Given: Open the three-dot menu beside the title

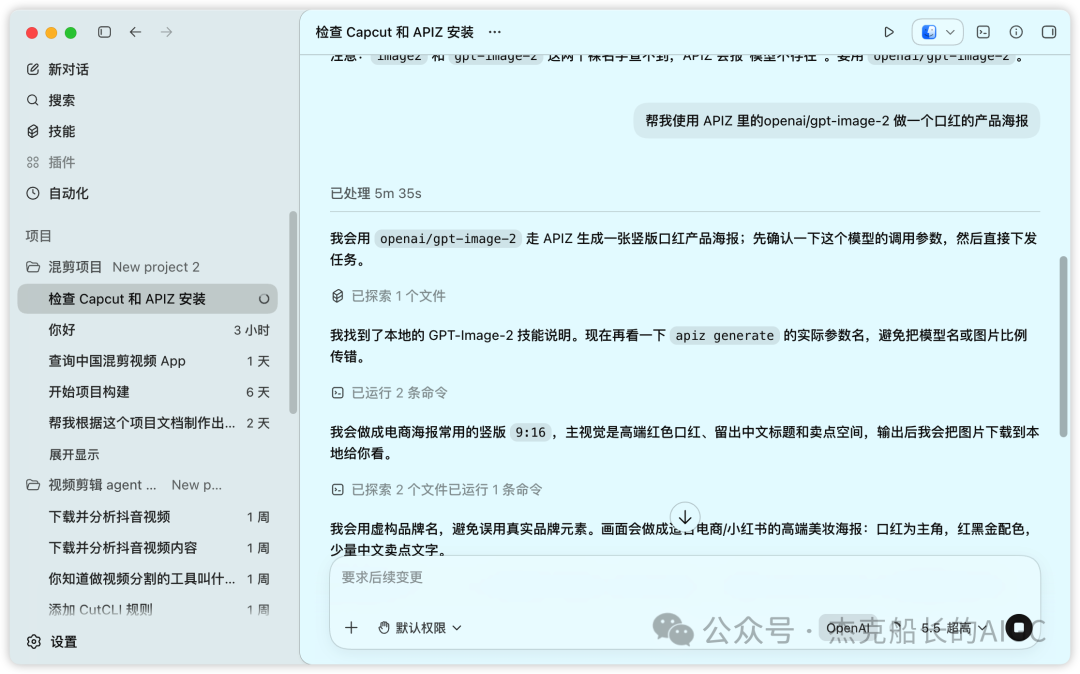Looking at the screenshot, I should click(495, 32).
